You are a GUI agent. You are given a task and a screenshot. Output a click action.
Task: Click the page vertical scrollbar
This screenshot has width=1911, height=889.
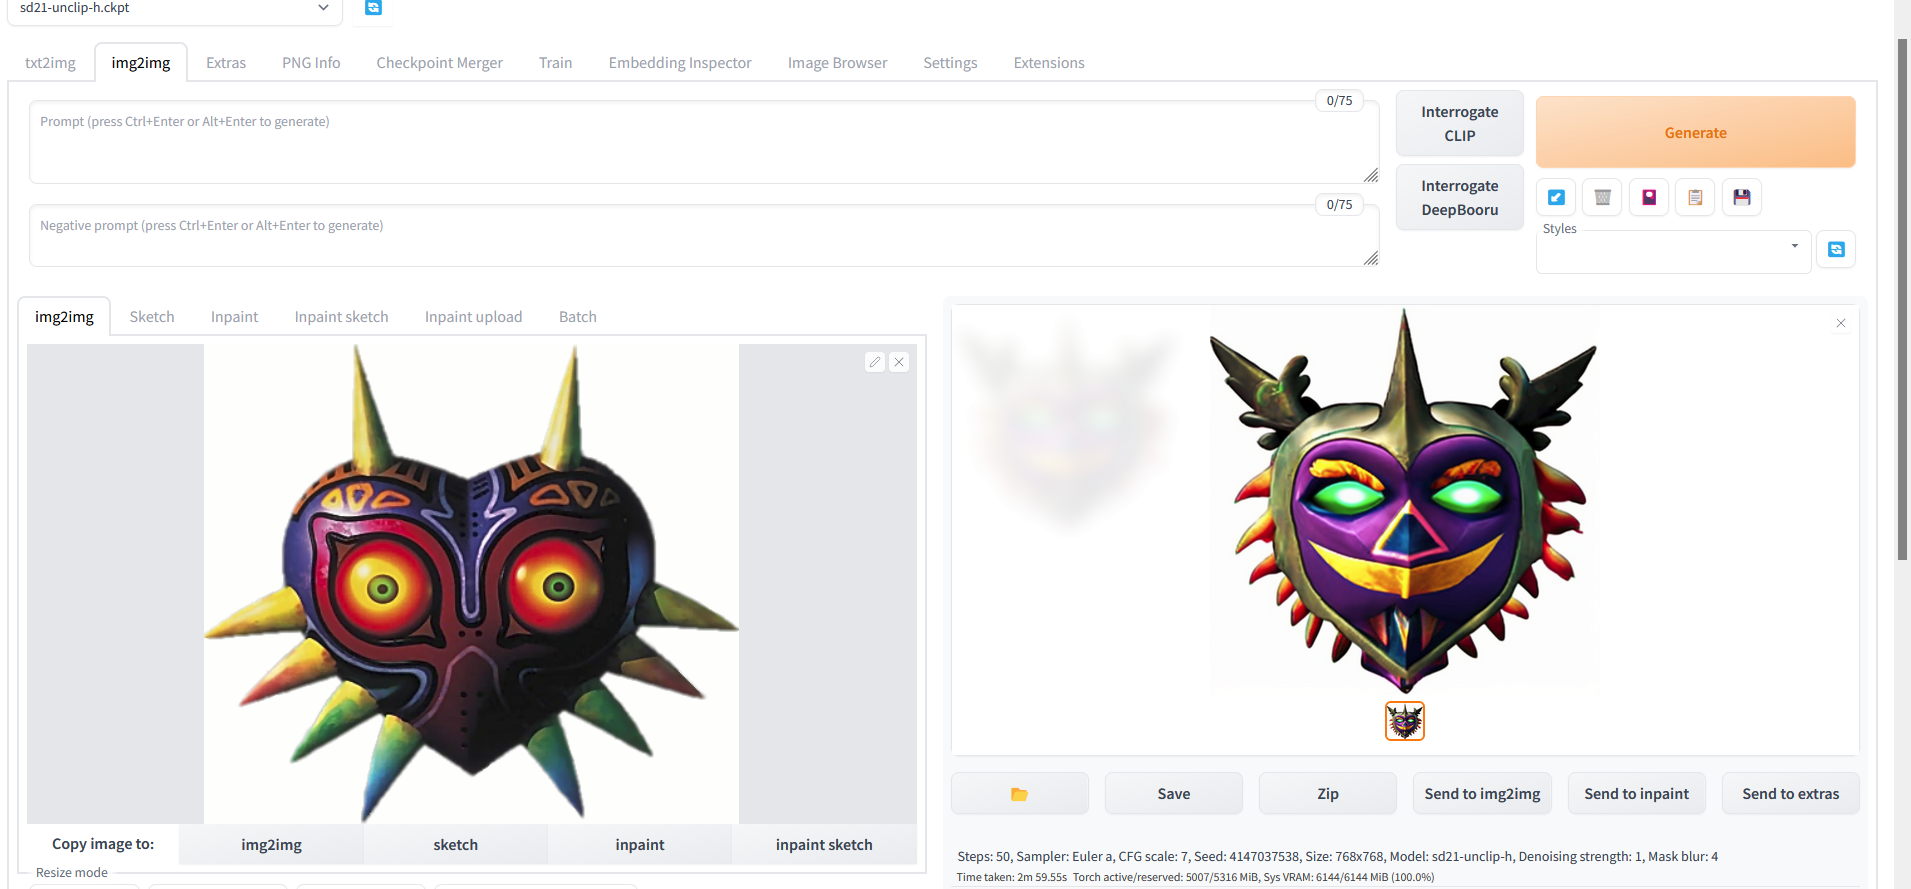pos(1903,300)
